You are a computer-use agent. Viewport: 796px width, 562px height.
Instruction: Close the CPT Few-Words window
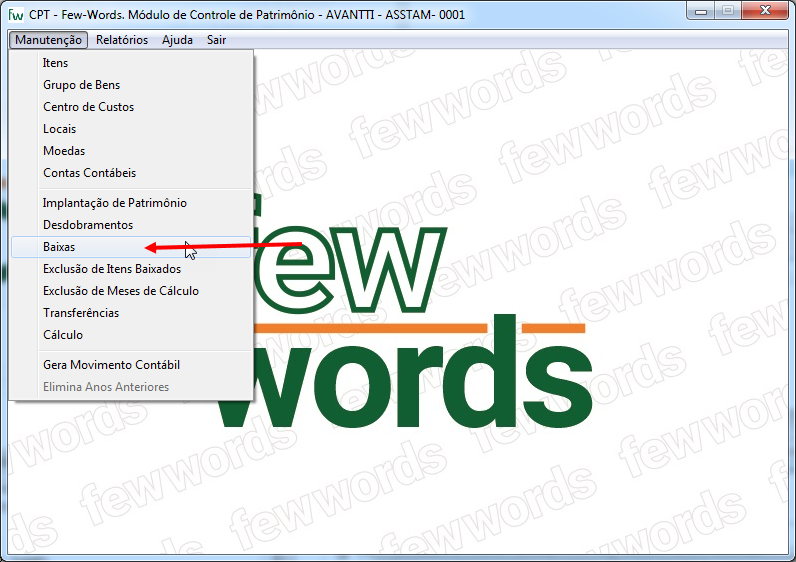tap(765, 11)
